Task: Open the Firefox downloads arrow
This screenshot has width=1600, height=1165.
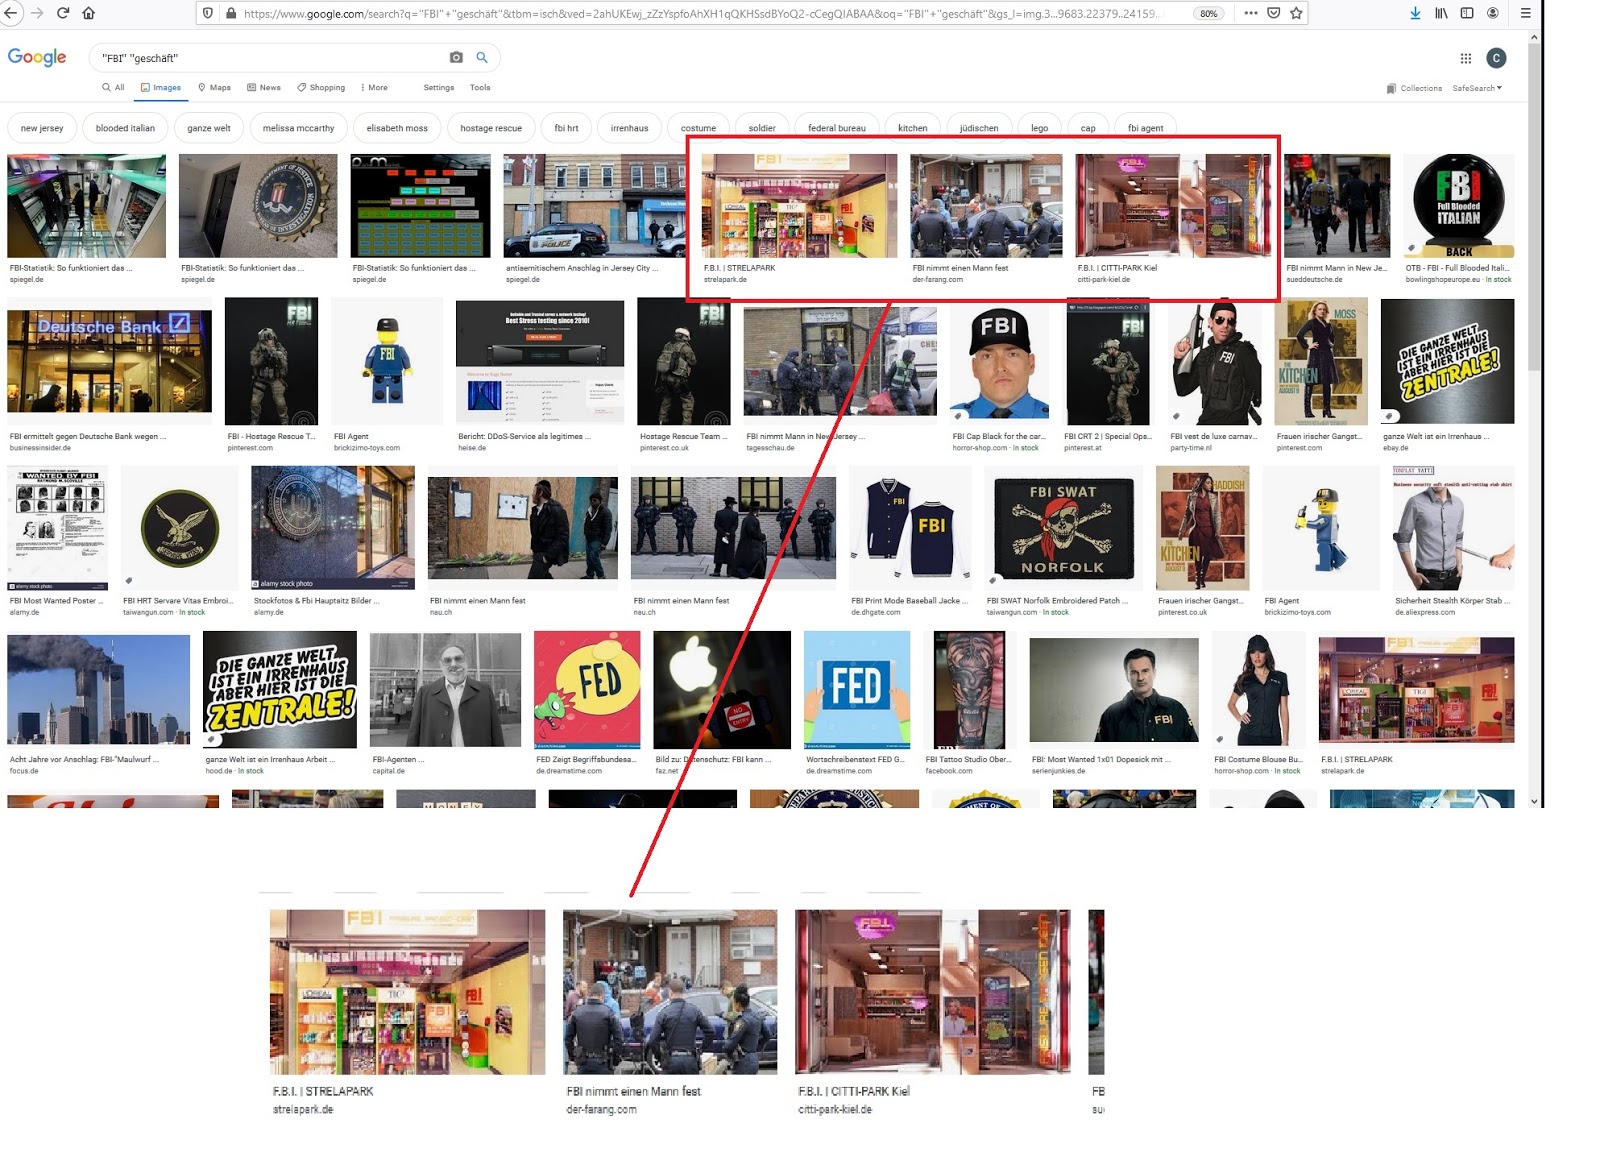Action: pyautogui.click(x=1415, y=13)
